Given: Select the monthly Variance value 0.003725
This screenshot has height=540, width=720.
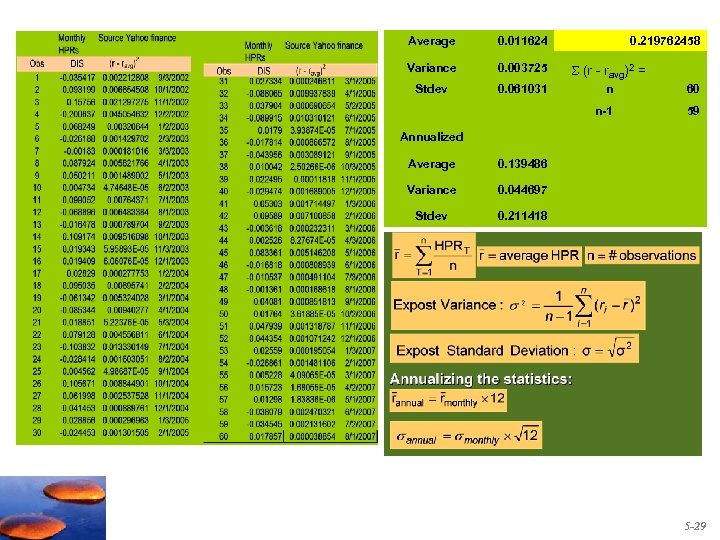Looking at the screenshot, I should click(522, 68).
